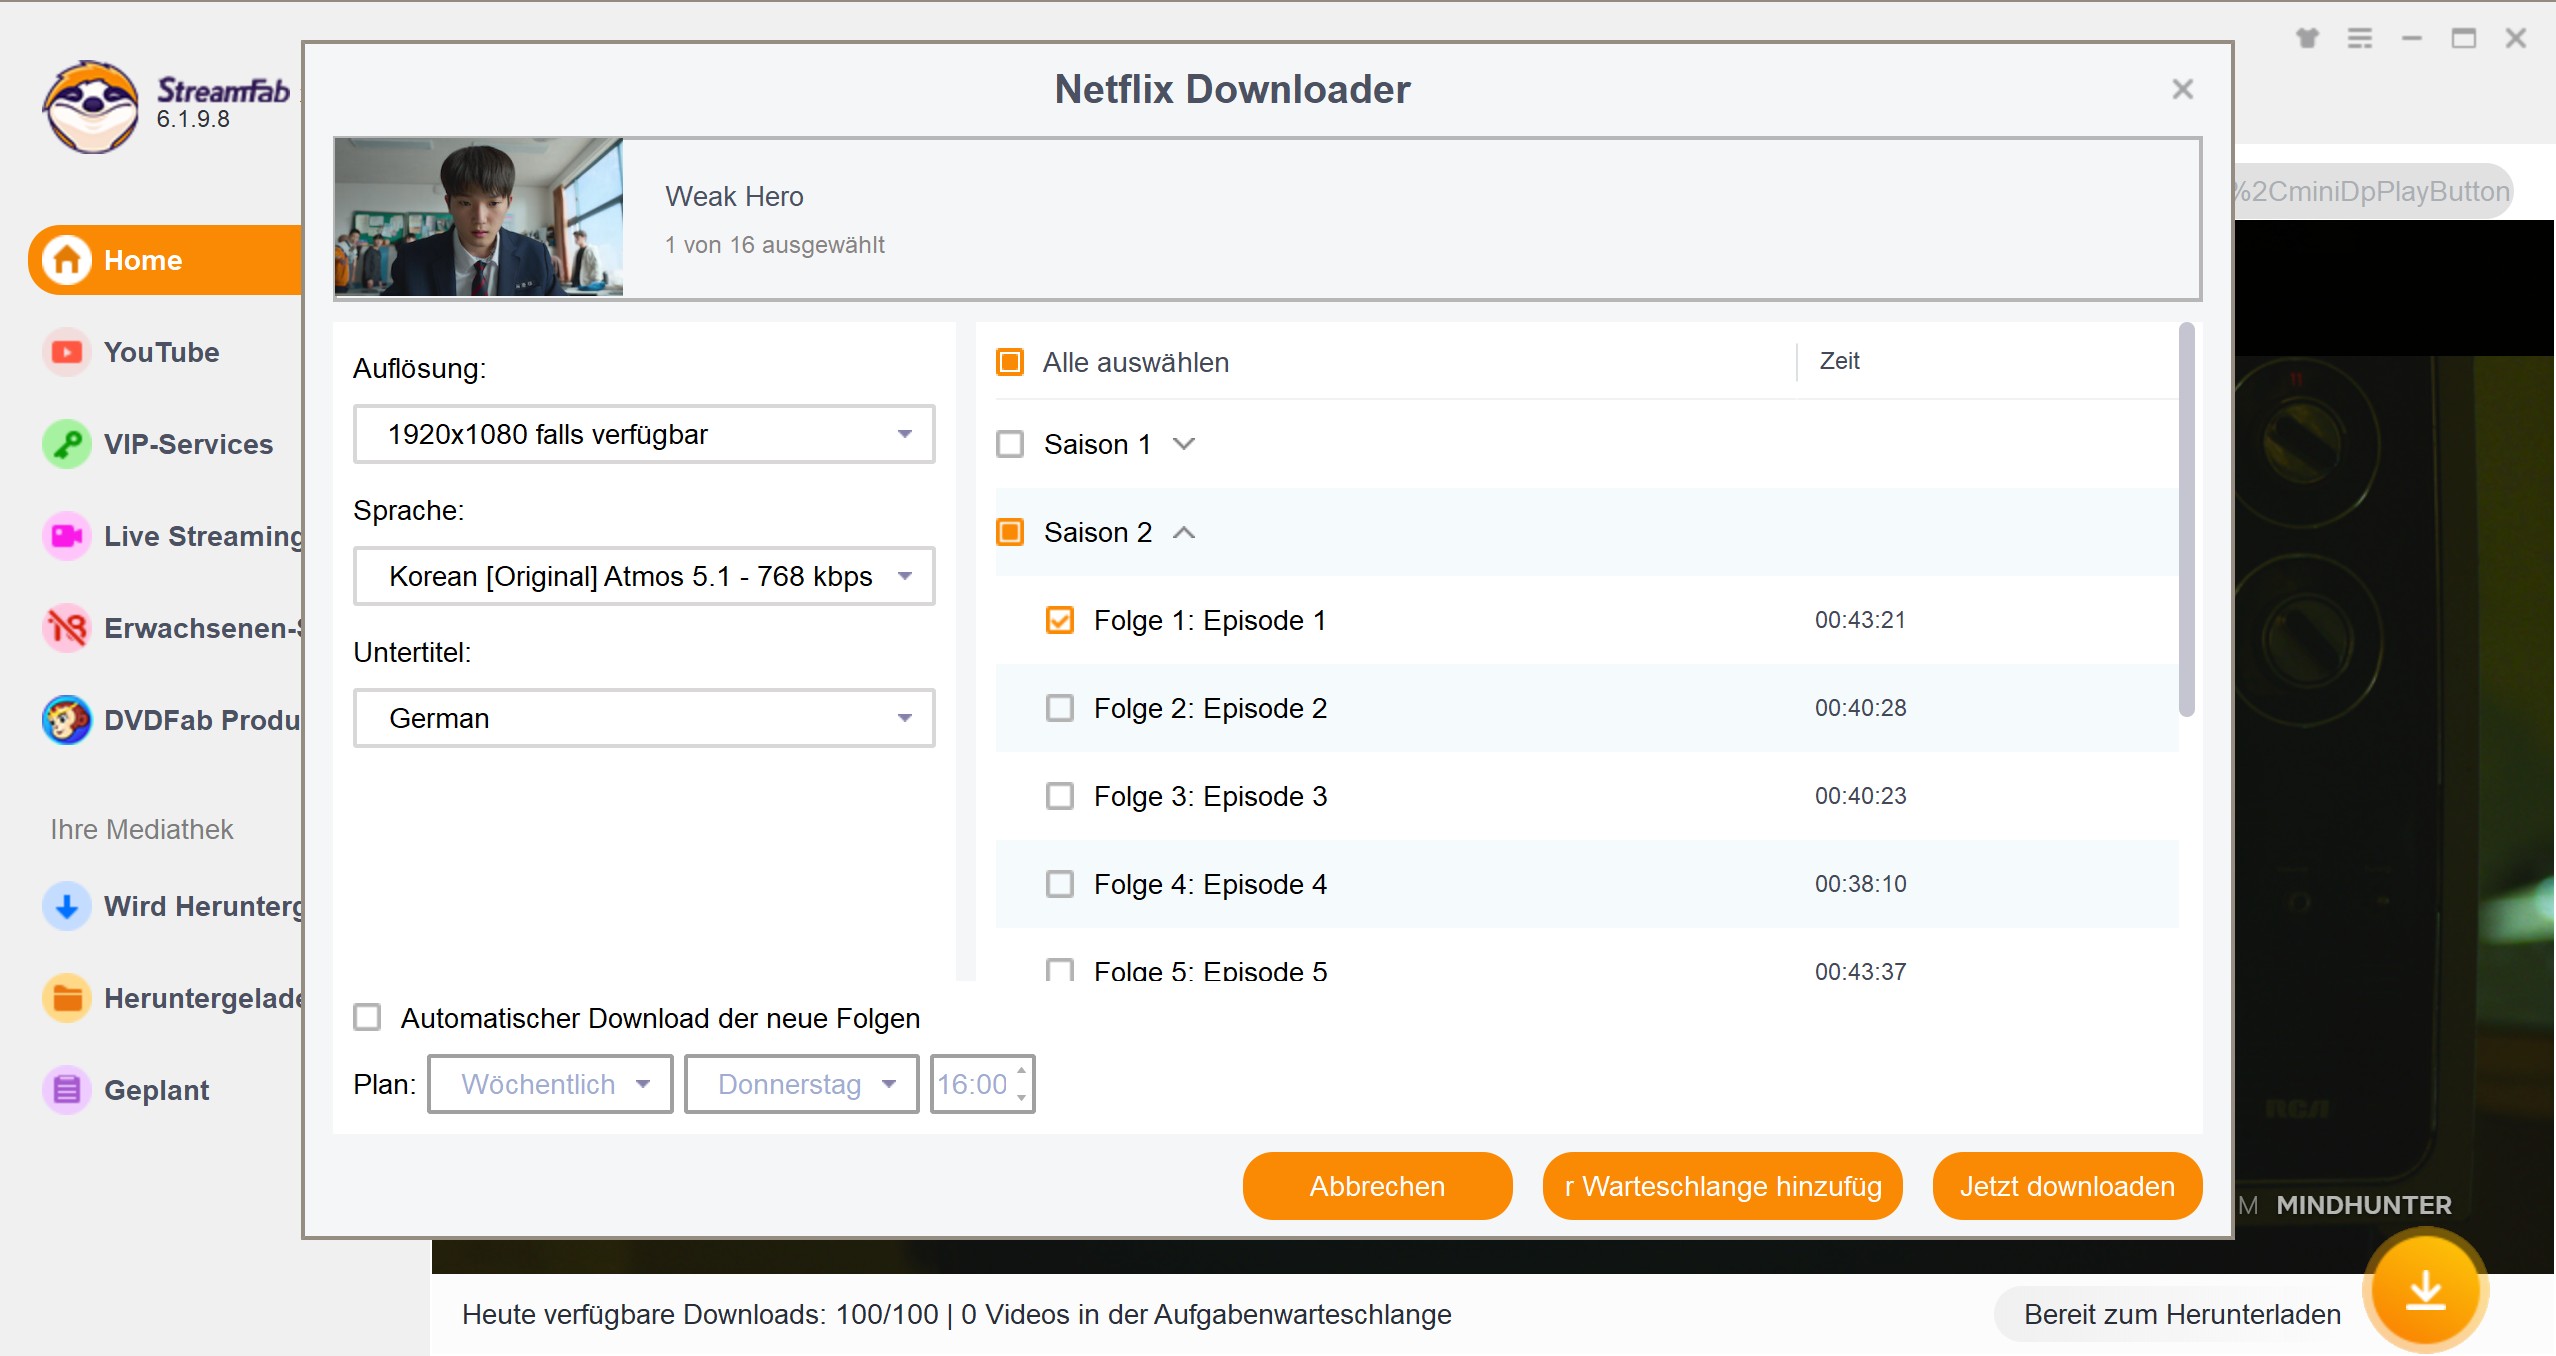2556x1356 pixels.
Task: Click 'Heute verfügbare Downloads: 100/100' status text
Action: pyautogui.click(x=700, y=1314)
